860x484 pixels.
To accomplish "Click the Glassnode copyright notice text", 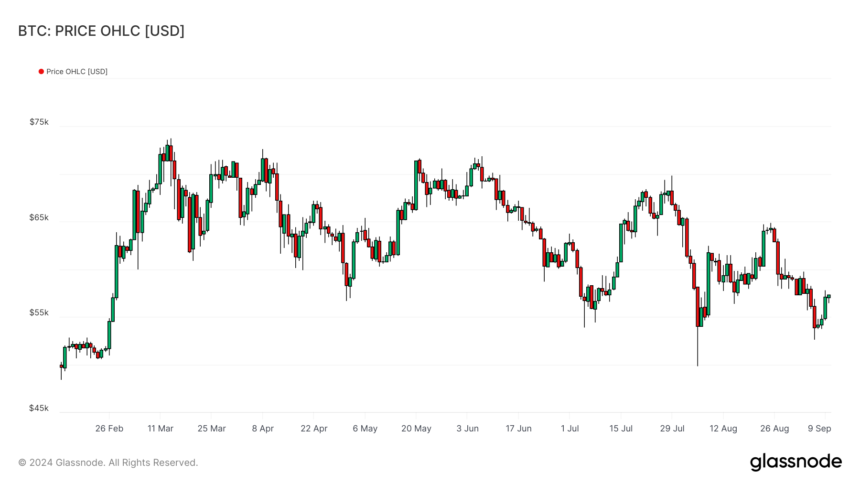I will coord(108,463).
